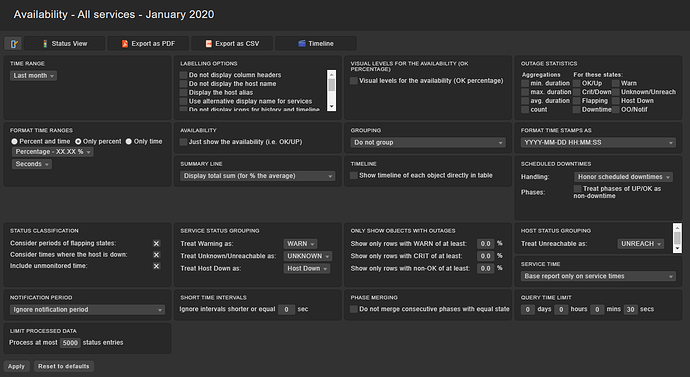
Task: Open the Do not group dropdown
Action: (428, 143)
